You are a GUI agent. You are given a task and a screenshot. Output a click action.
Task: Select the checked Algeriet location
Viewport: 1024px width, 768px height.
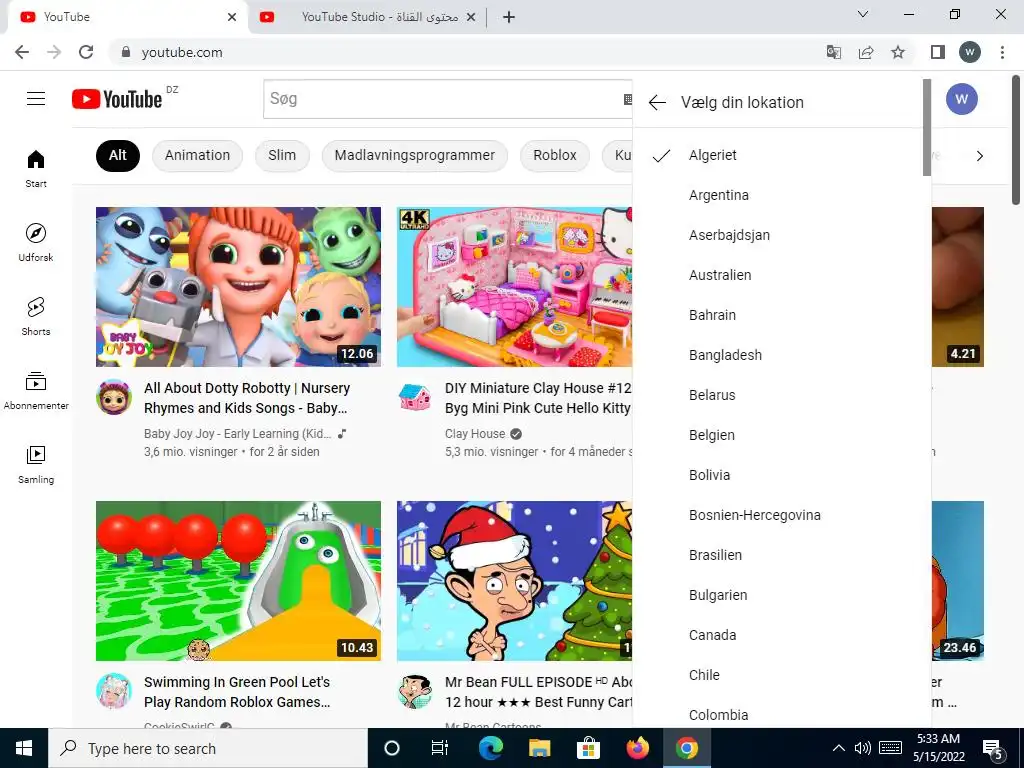point(782,155)
